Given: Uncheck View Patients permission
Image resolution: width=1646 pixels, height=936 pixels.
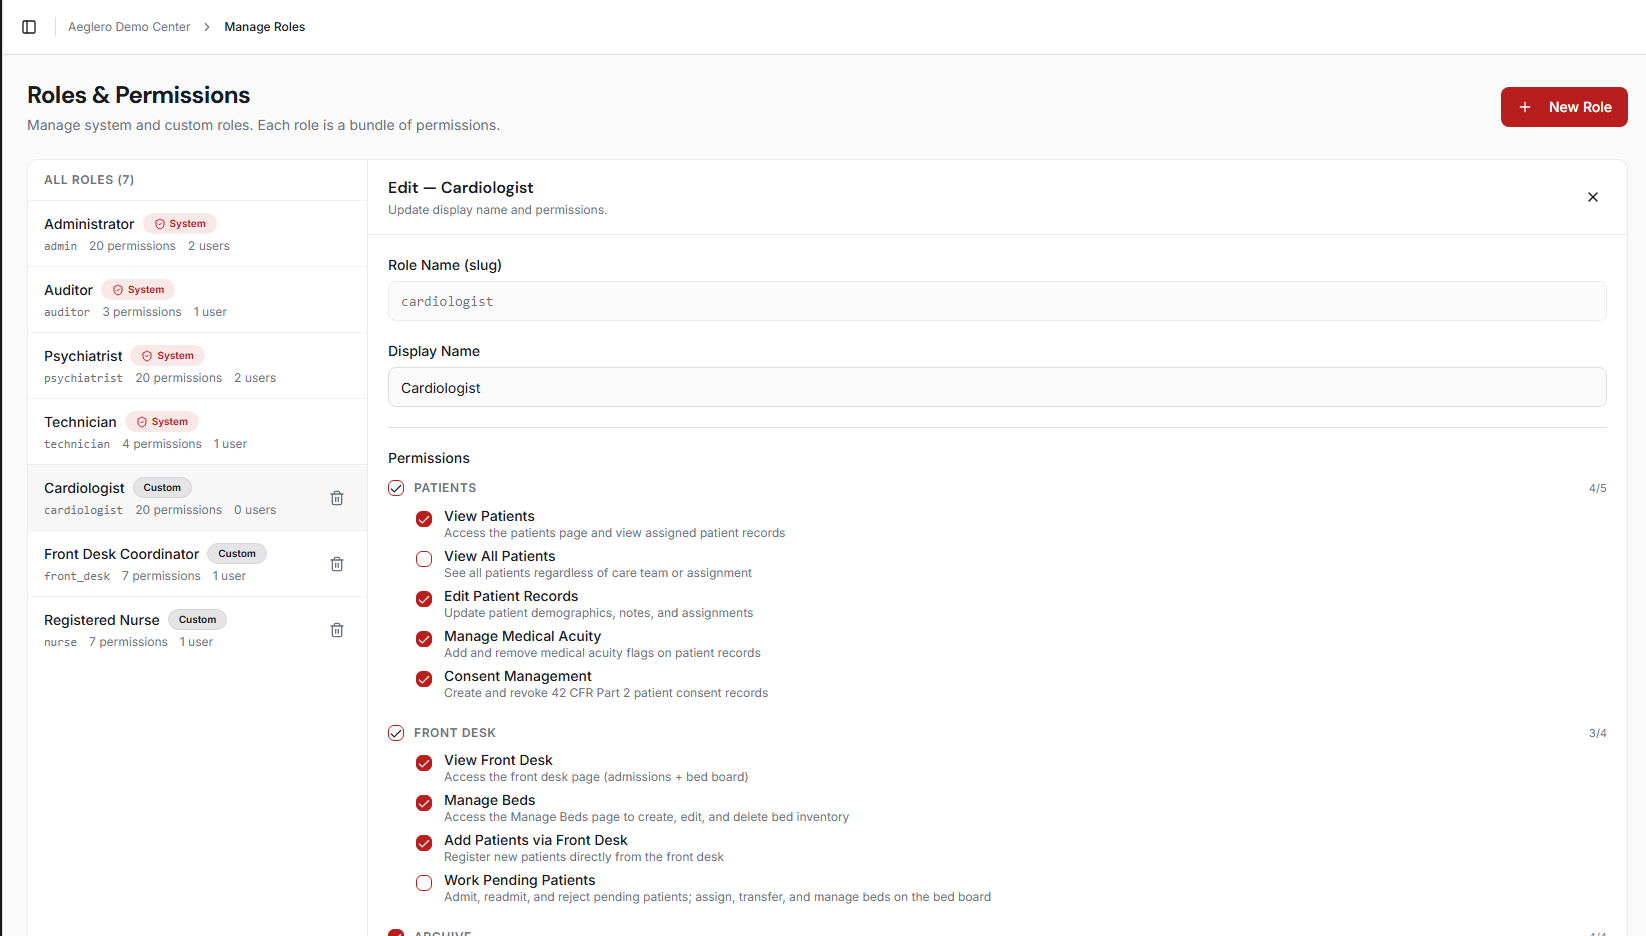Looking at the screenshot, I should [424, 519].
